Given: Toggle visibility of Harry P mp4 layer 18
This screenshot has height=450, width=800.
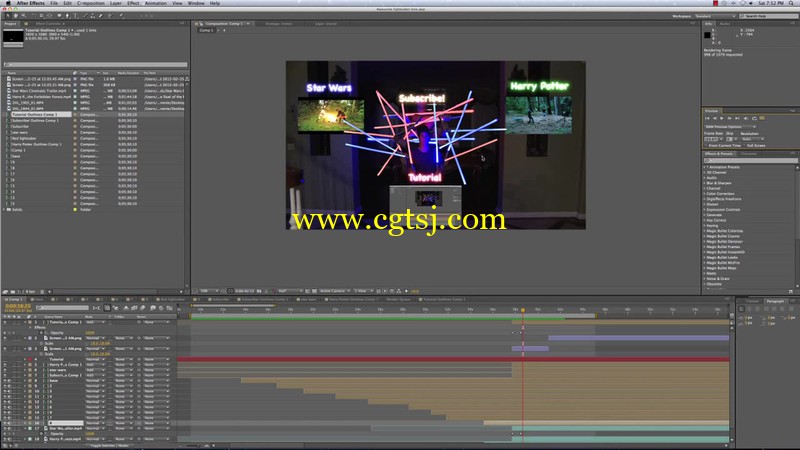Looking at the screenshot, I should (5, 439).
